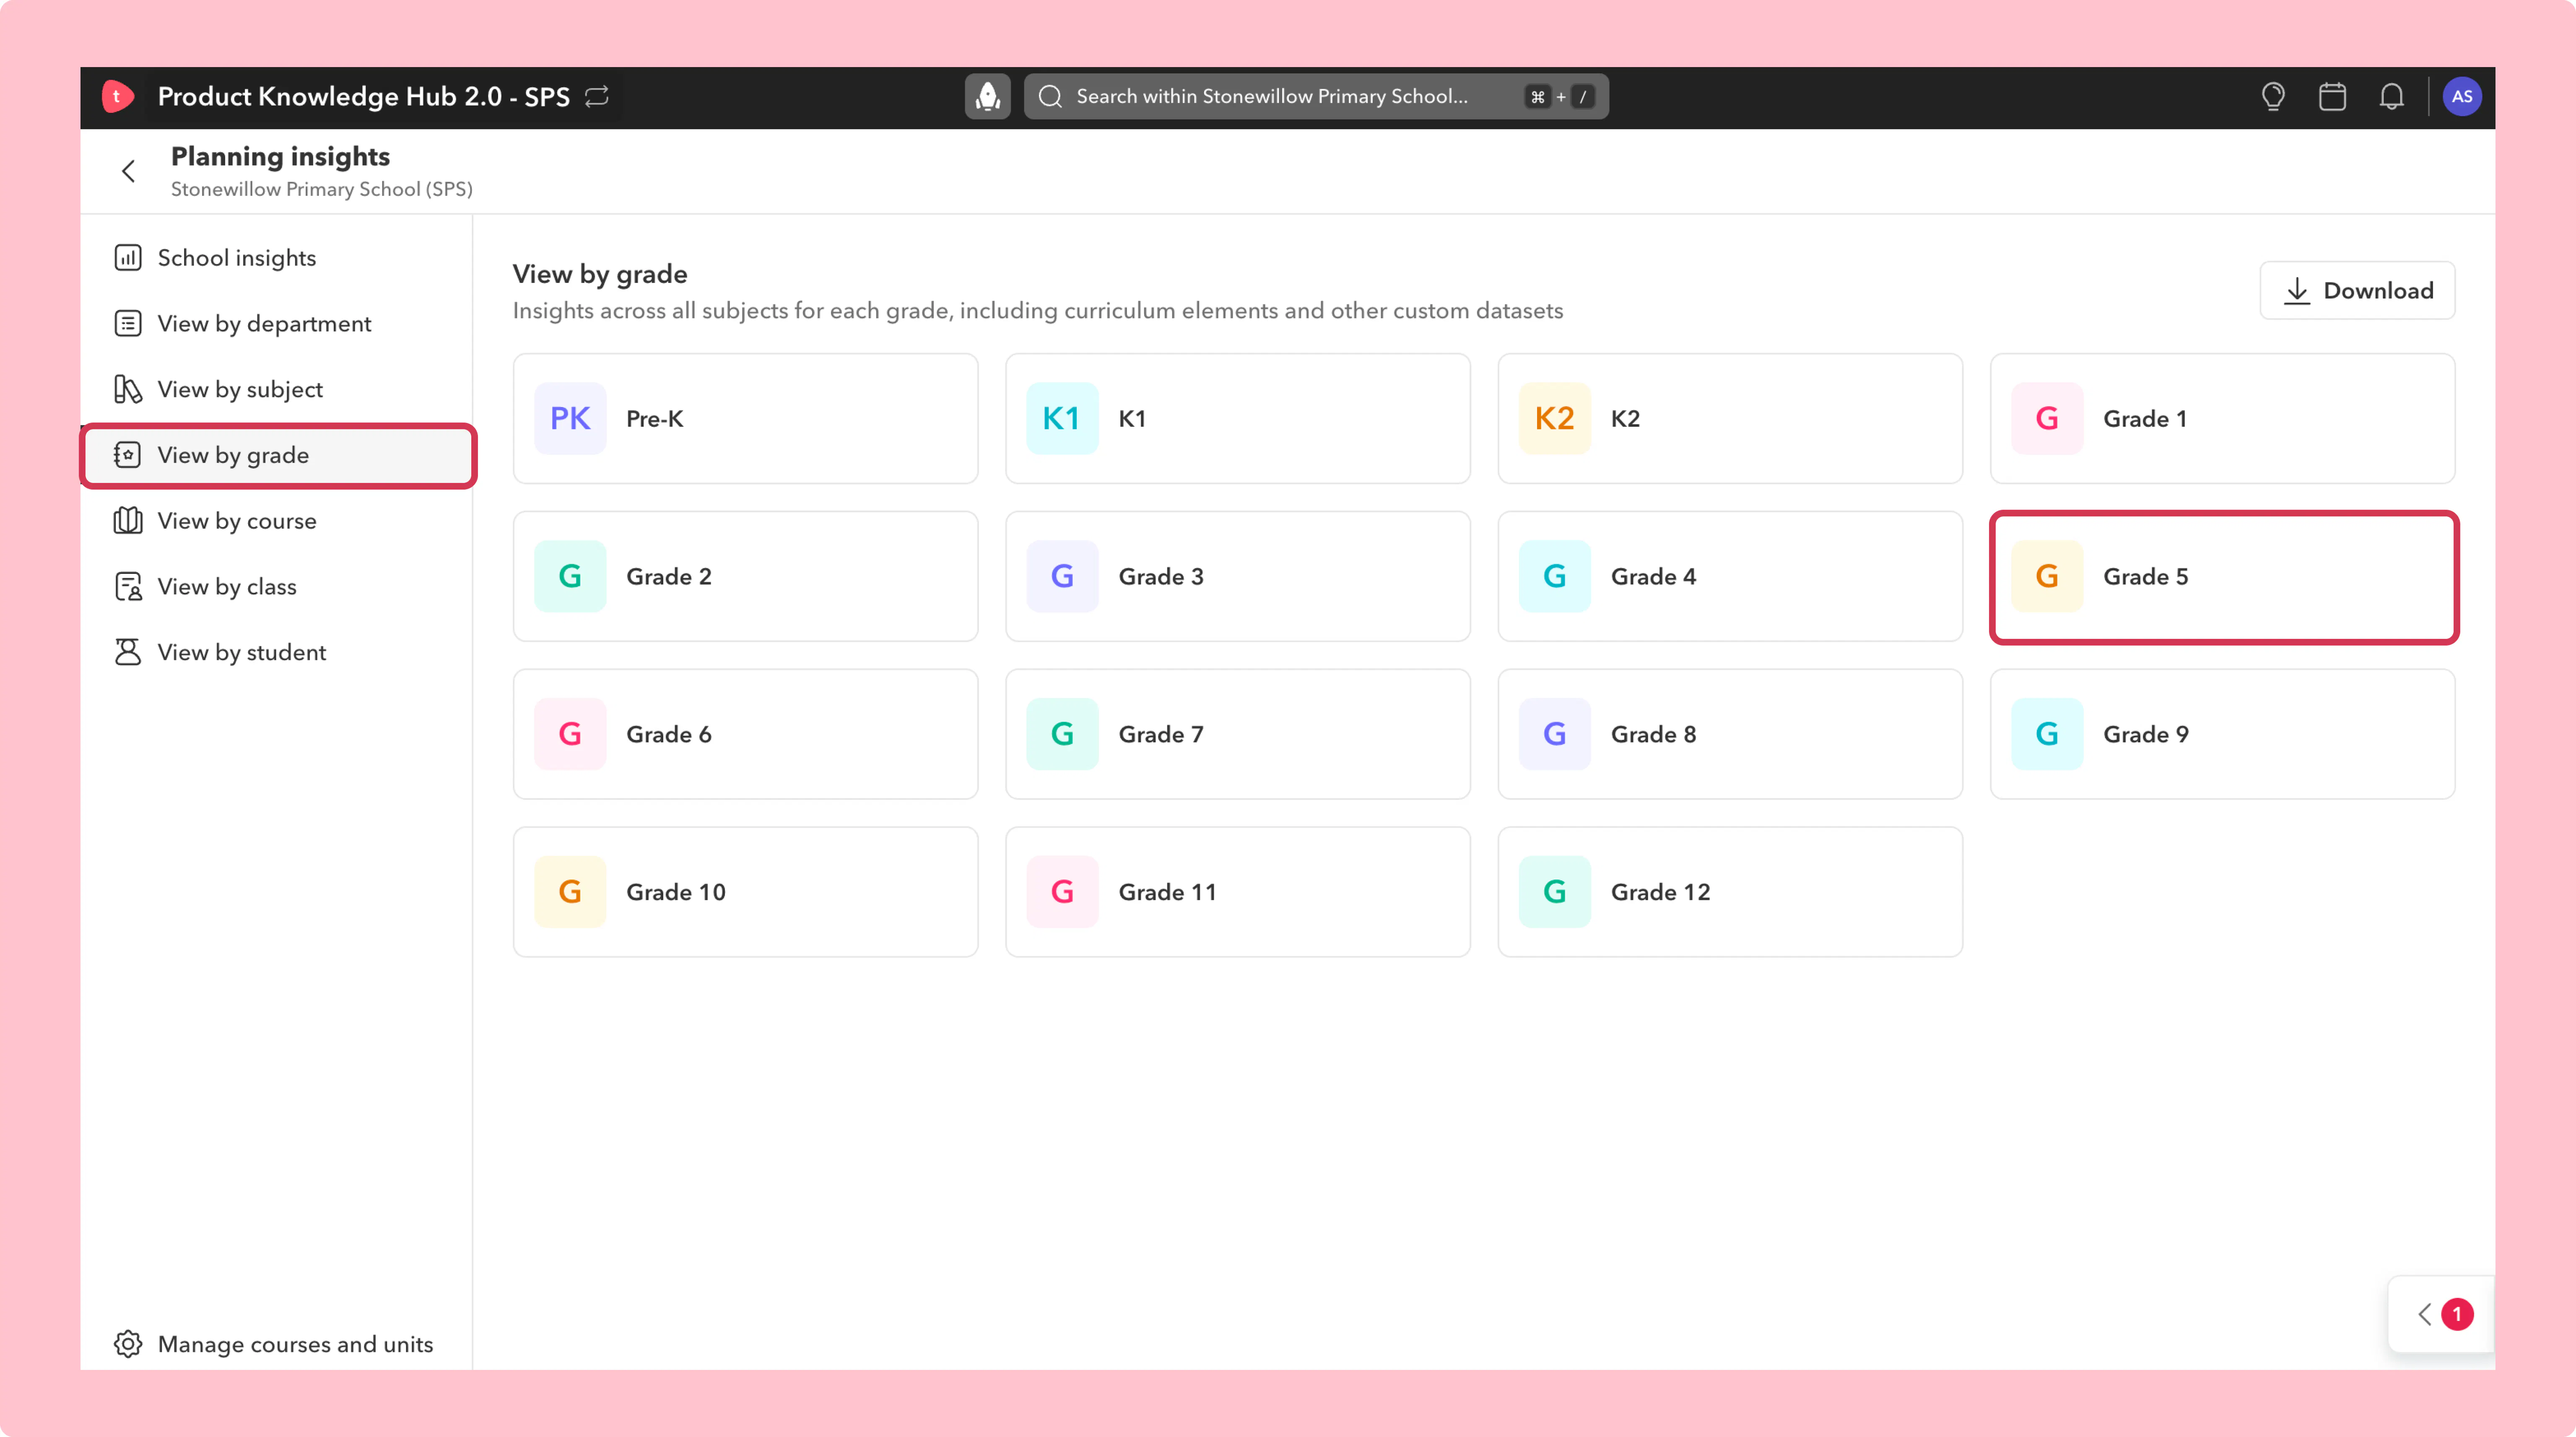Click the View by class icon
Screen dimensions: 2576x1437
(x=128, y=587)
